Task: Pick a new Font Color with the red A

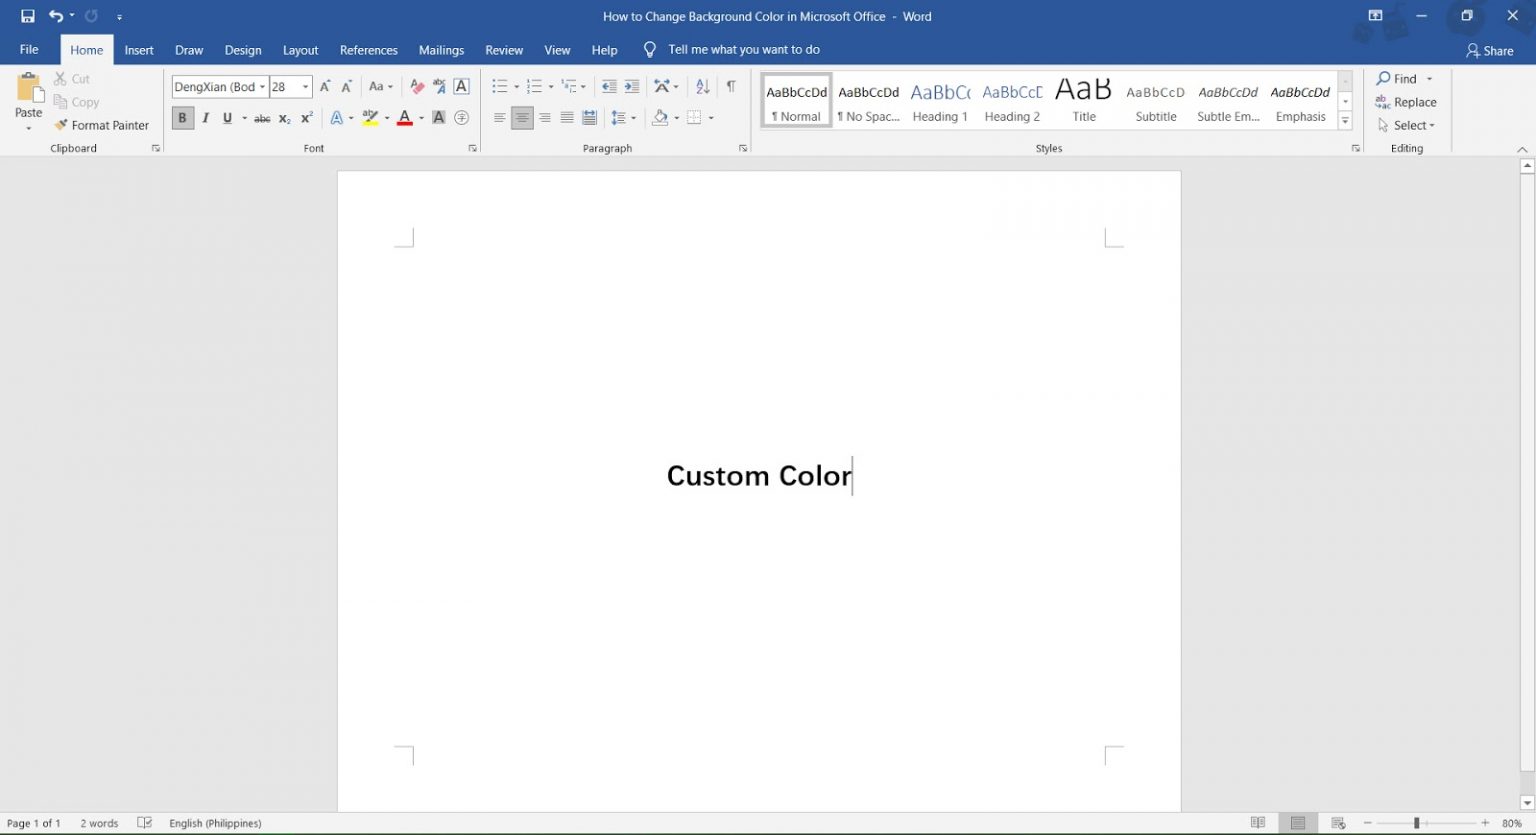Action: click(x=404, y=118)
